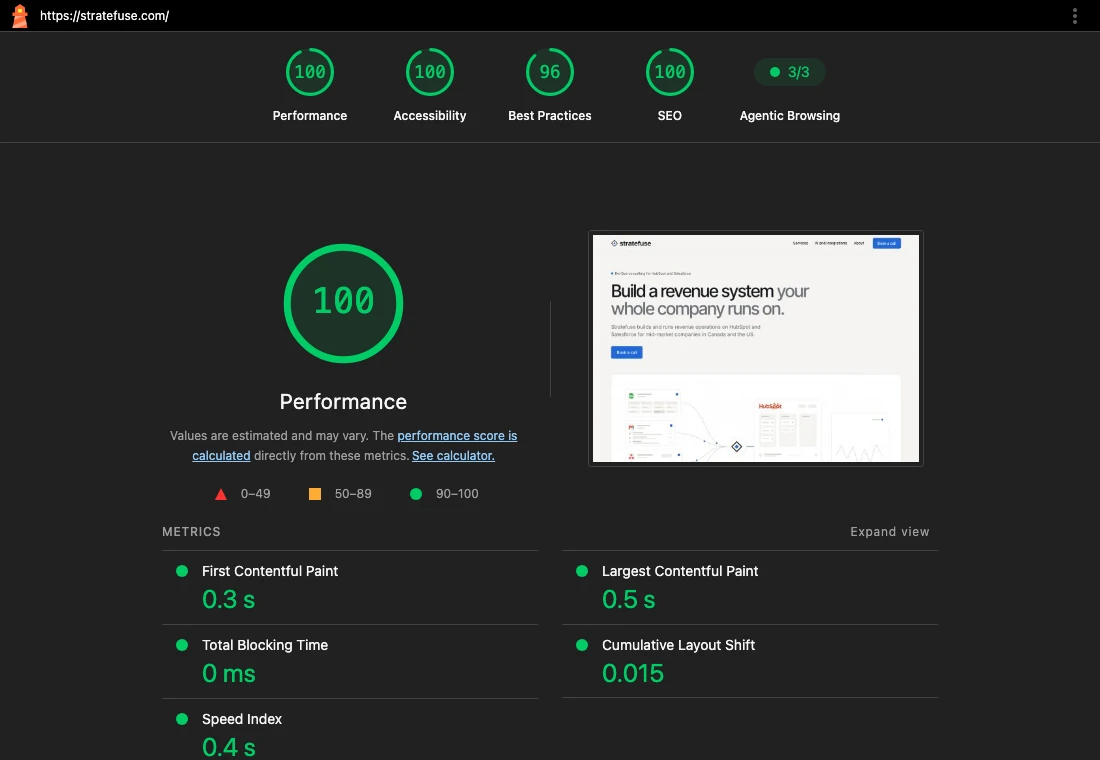Open the Agentic Browsing 3/3 badge
This screenshot has height=760, width=1100.
(789, 72)
